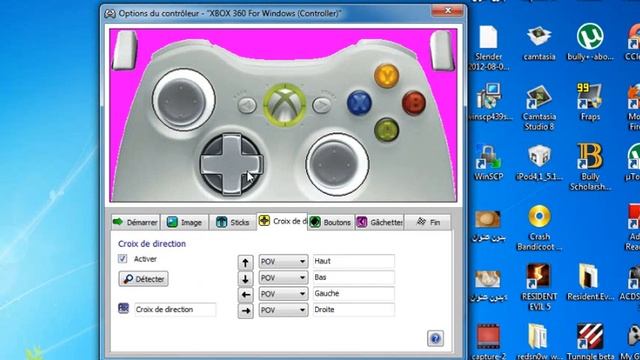Click the left analog stick on controller

[x=183, y=100]
